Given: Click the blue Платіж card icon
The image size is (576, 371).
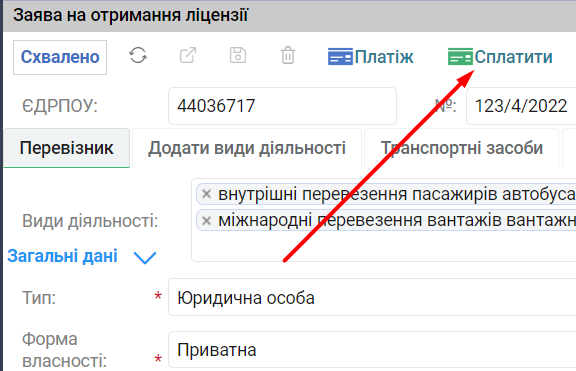Looking at the screenshot, I should 340,57.
